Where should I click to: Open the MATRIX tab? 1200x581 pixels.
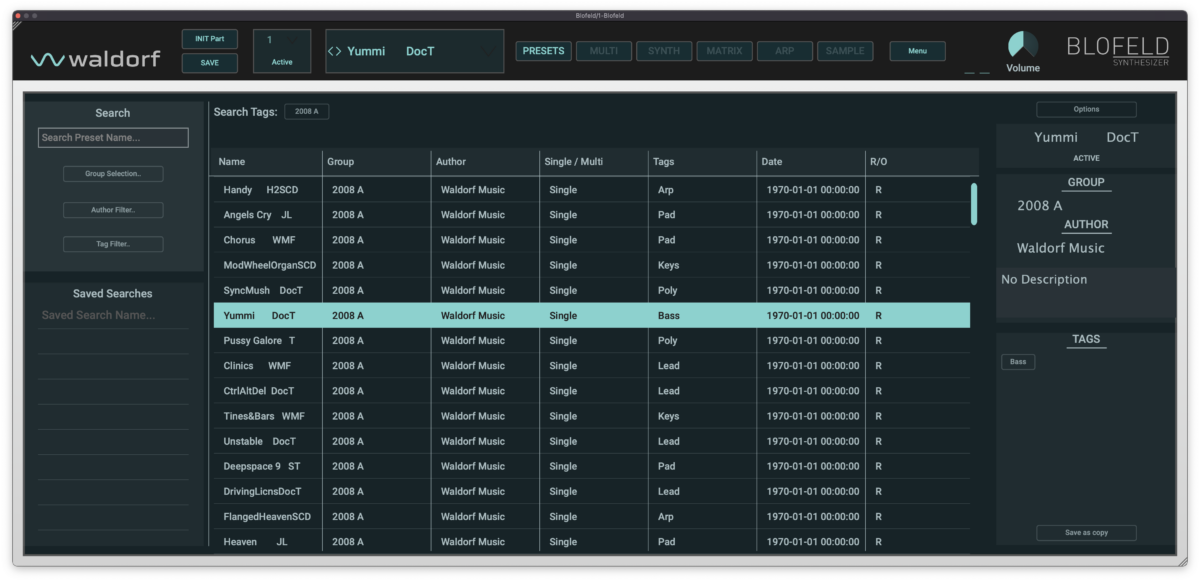coord(724,50)
